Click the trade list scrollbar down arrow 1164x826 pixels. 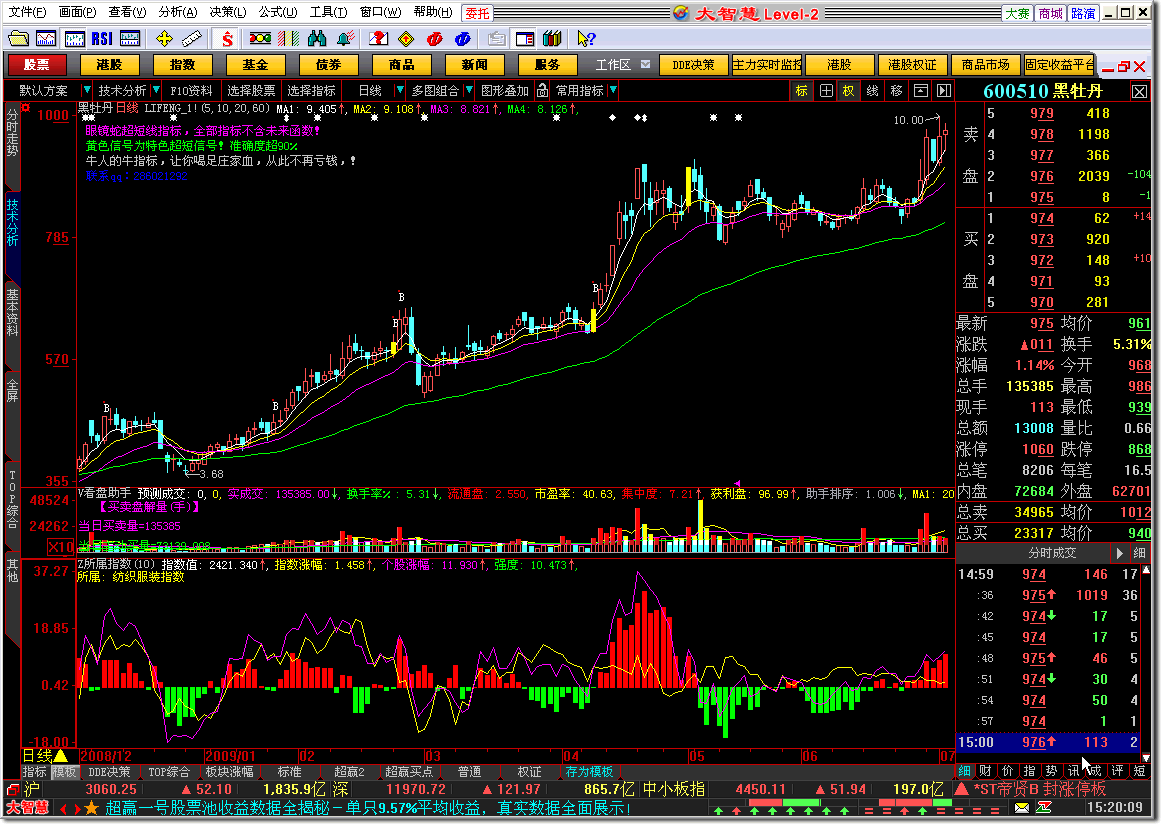[1145, 757]
